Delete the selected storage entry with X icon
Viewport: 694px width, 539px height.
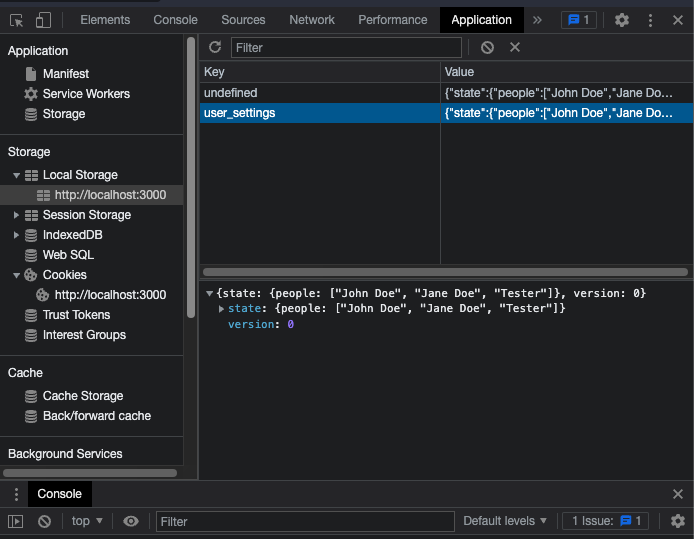(515, 47)
